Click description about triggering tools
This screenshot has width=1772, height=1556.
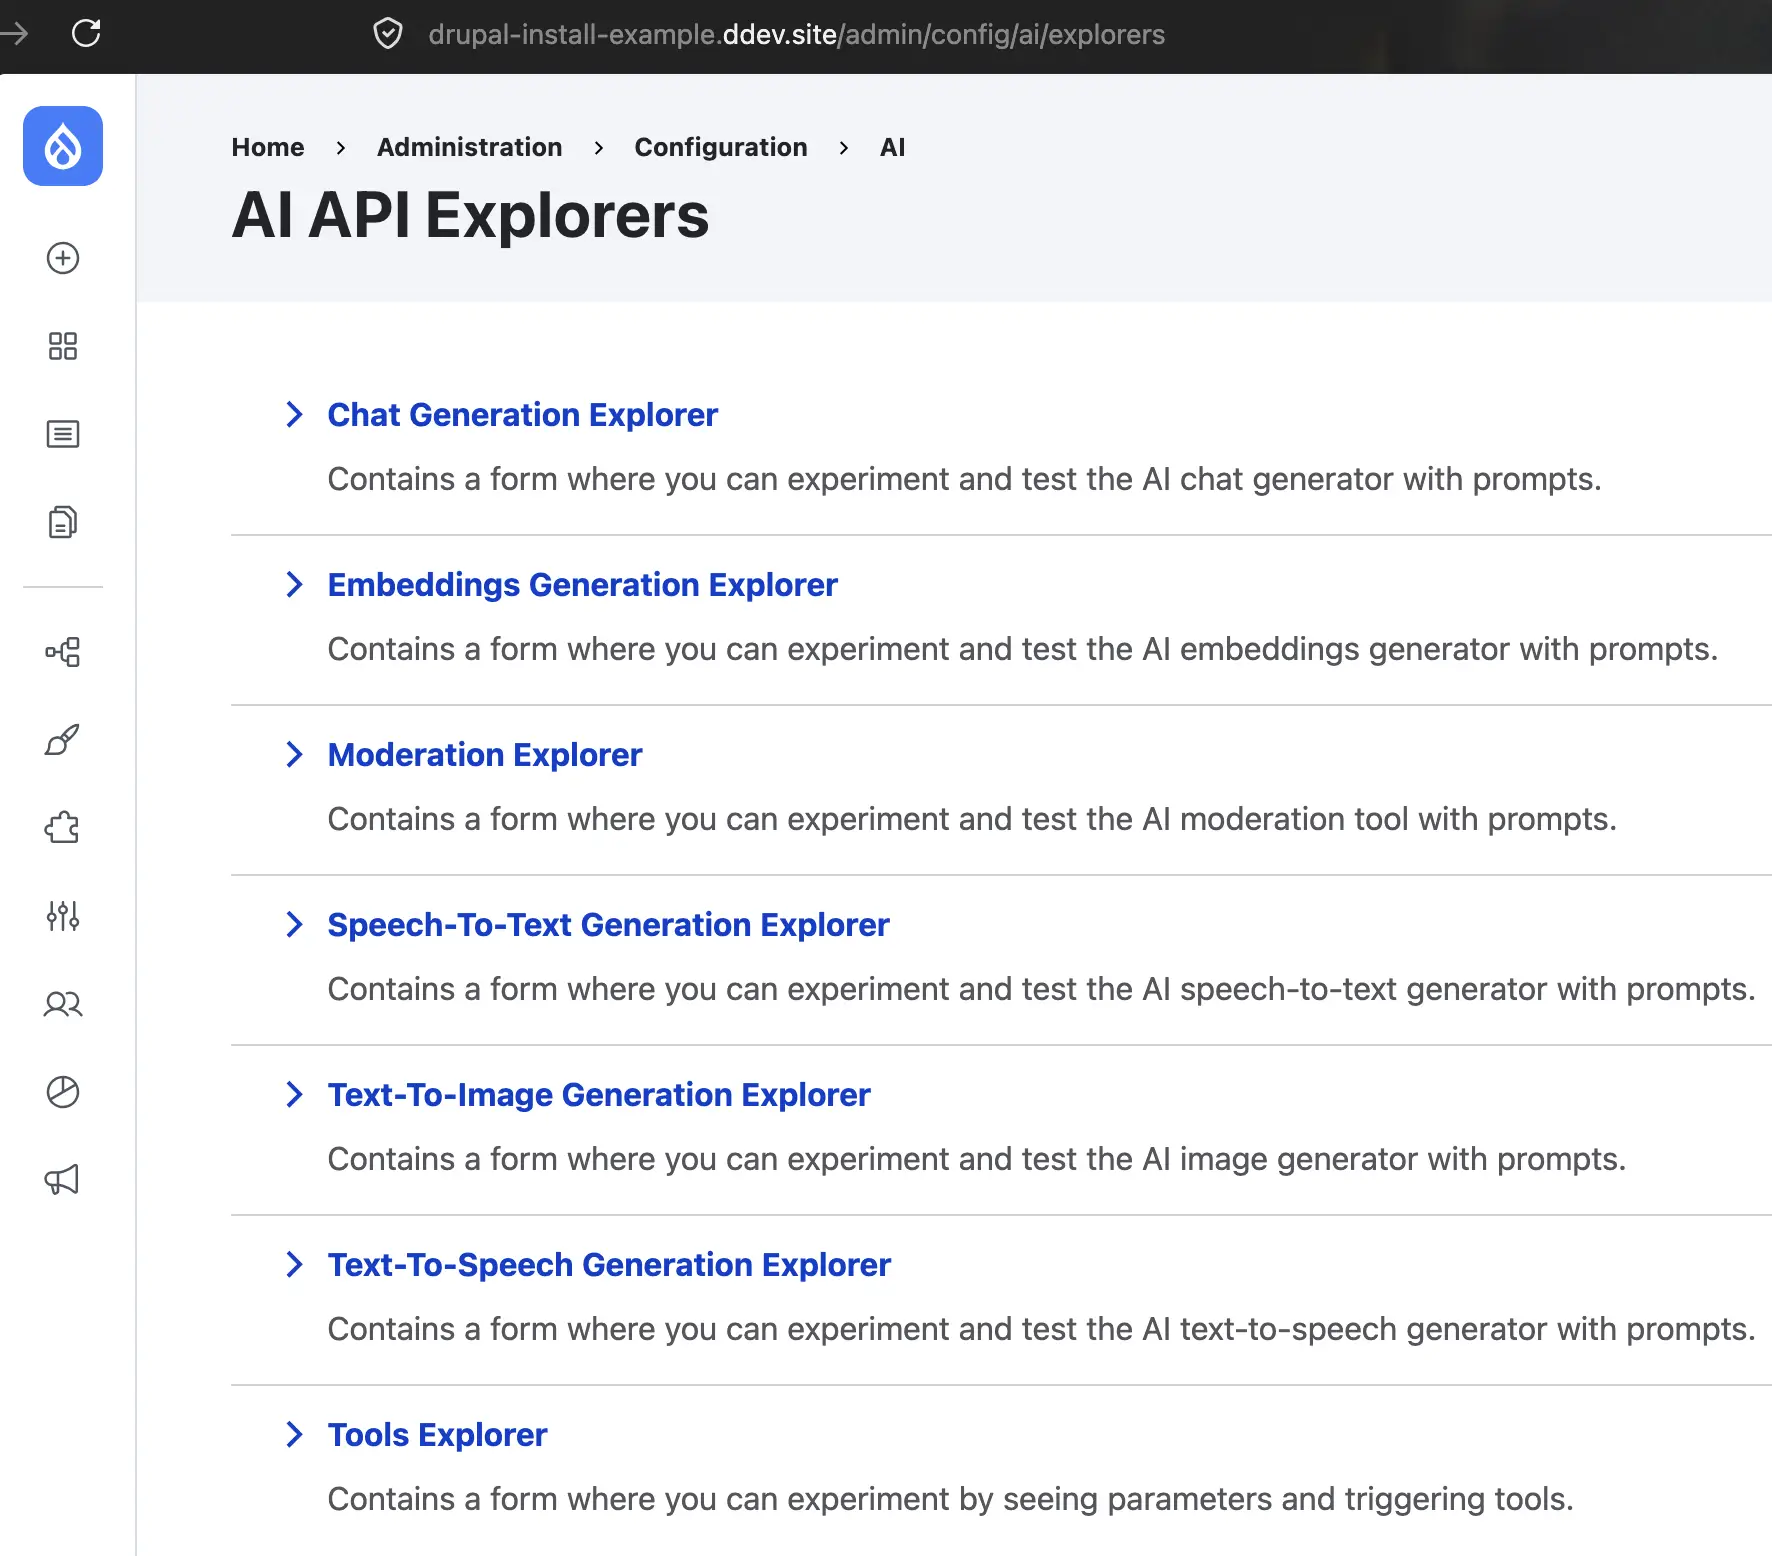[950, 1499]
